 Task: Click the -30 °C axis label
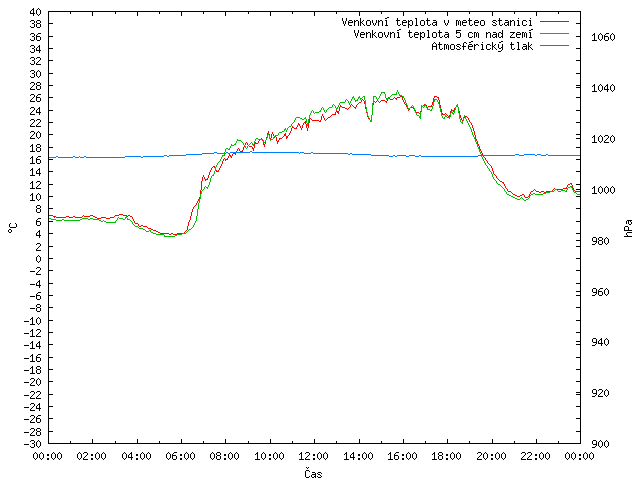(33, 444)
